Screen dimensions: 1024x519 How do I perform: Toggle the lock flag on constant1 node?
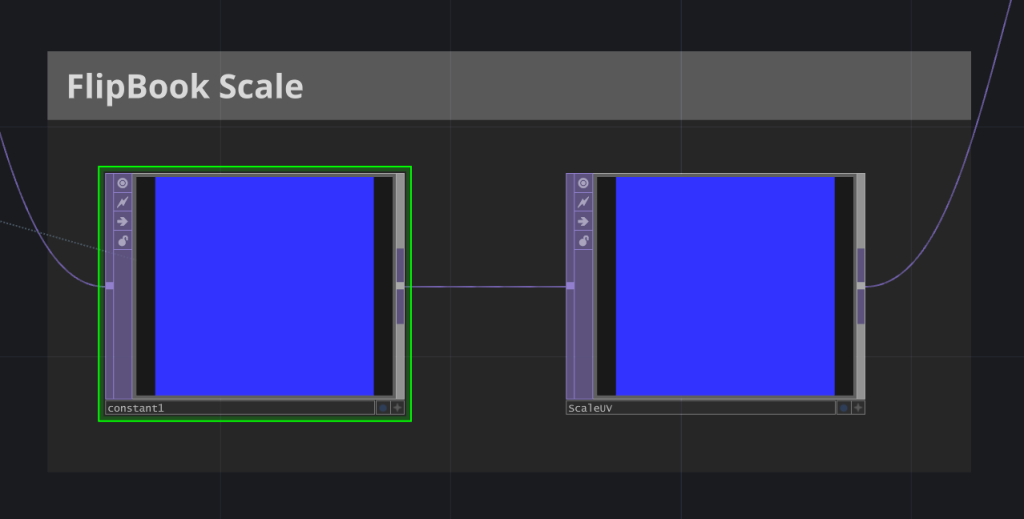[x=123, y=241]
